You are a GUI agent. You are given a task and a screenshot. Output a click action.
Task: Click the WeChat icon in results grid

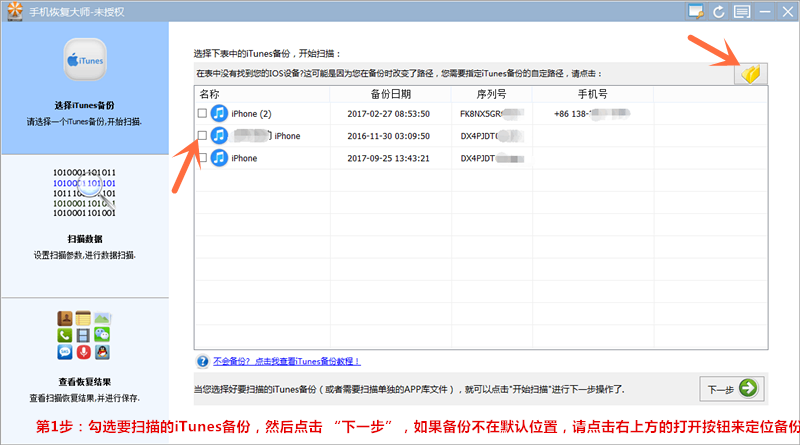pos(102,335)
